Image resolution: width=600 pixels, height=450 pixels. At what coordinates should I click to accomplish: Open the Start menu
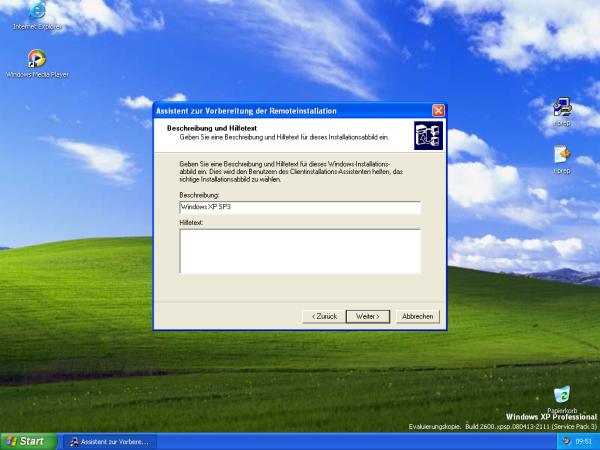click(29, 441)
